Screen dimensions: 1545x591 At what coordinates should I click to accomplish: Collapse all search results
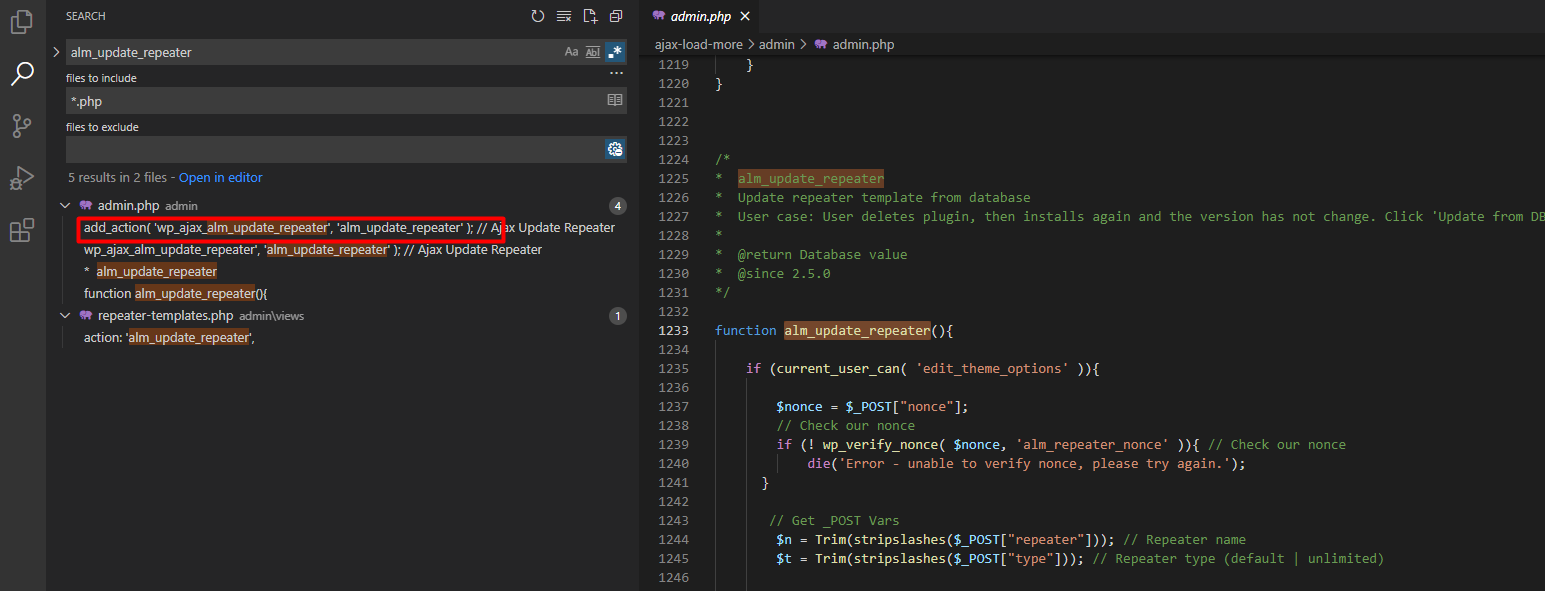616,17
